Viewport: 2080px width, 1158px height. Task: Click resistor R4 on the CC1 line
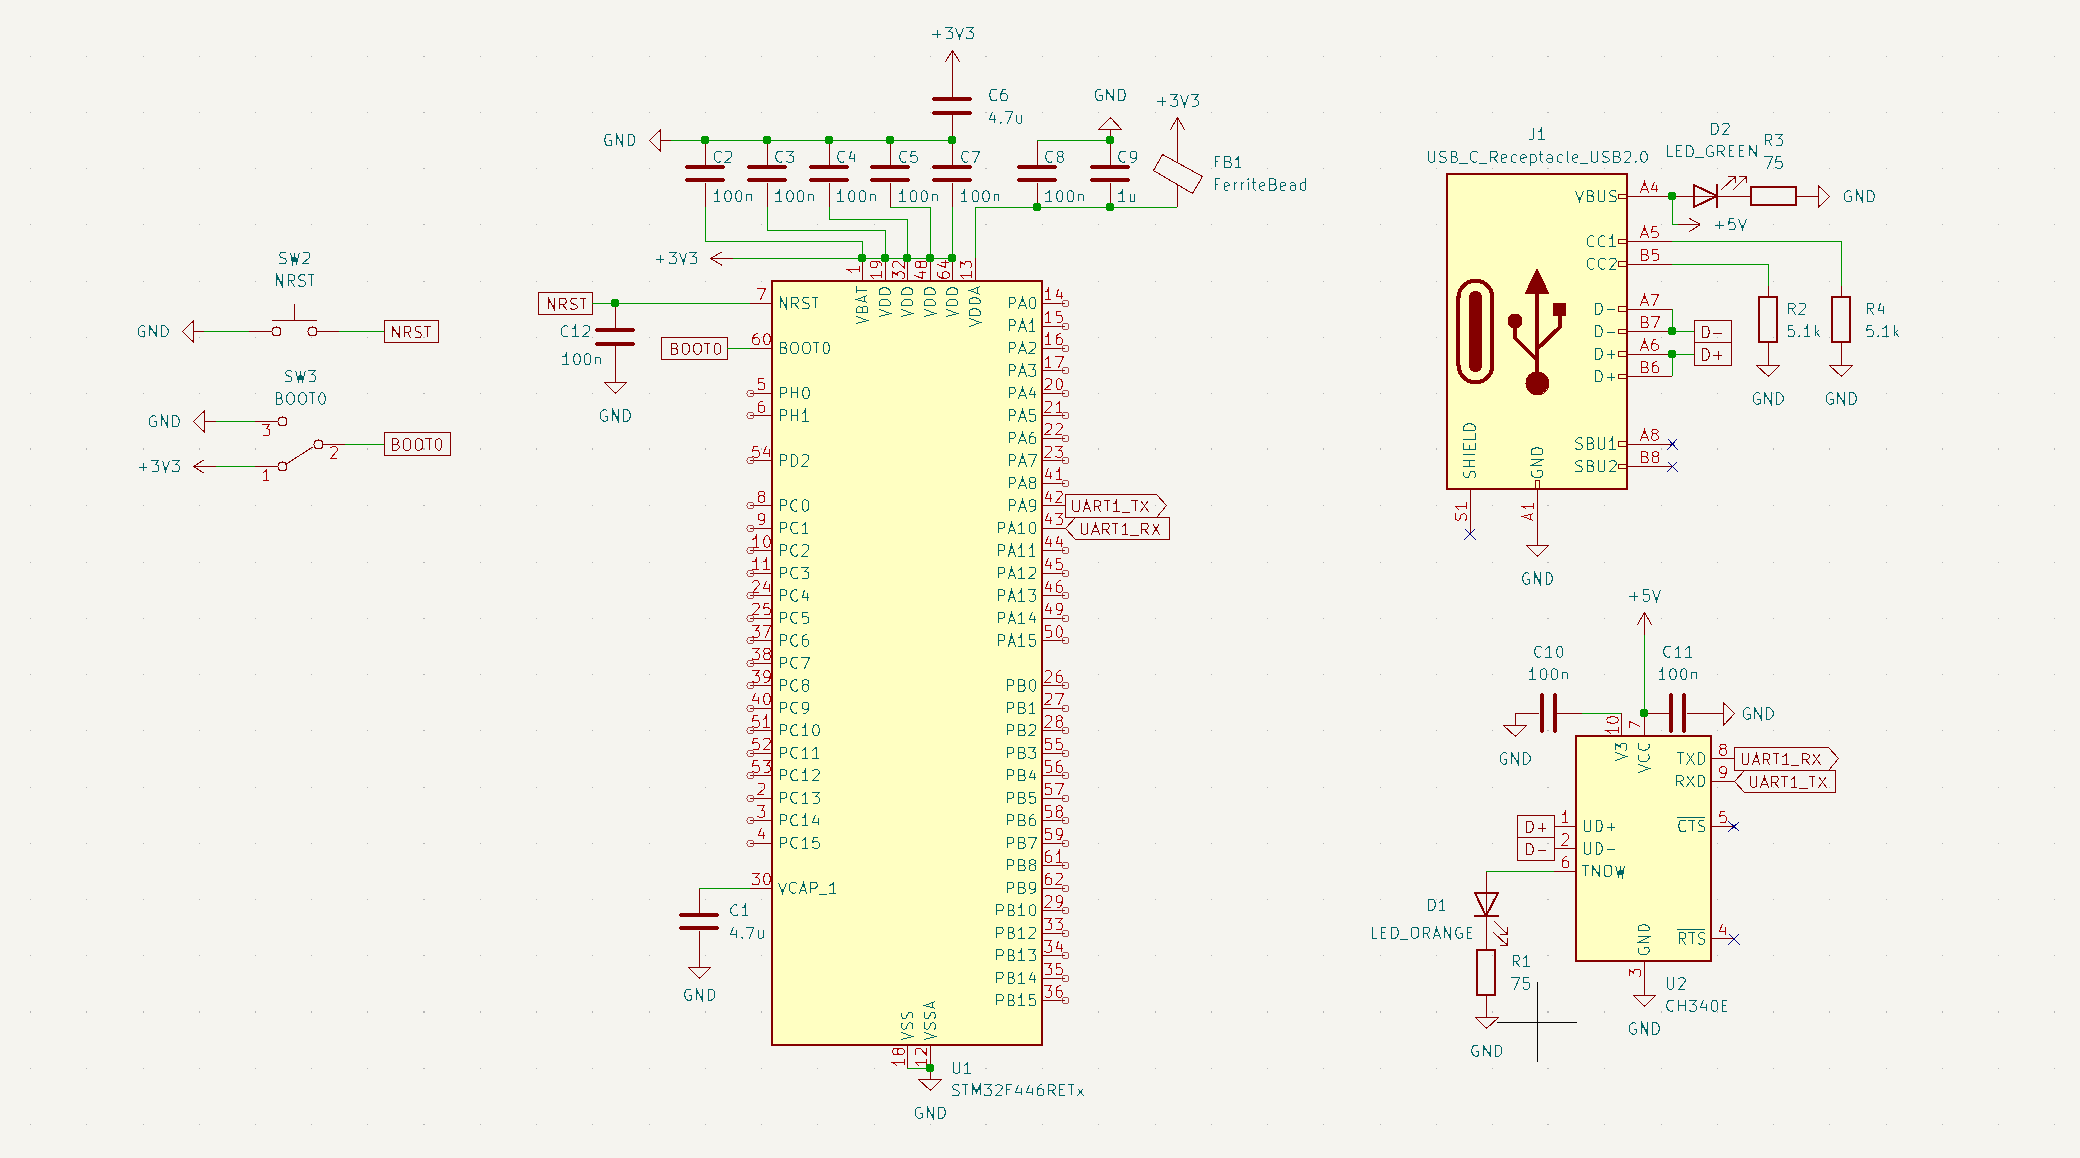(x=1841, y=319)
